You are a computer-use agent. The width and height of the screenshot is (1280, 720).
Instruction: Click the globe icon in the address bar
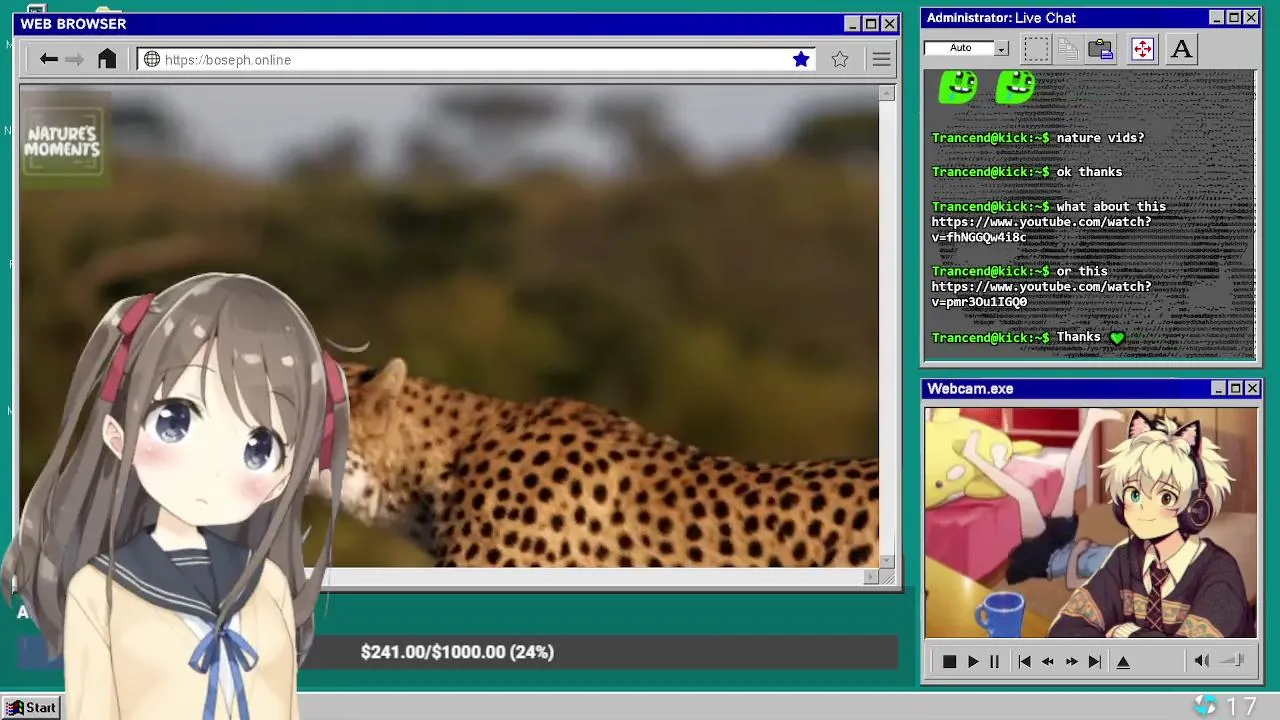coord(152,59)
